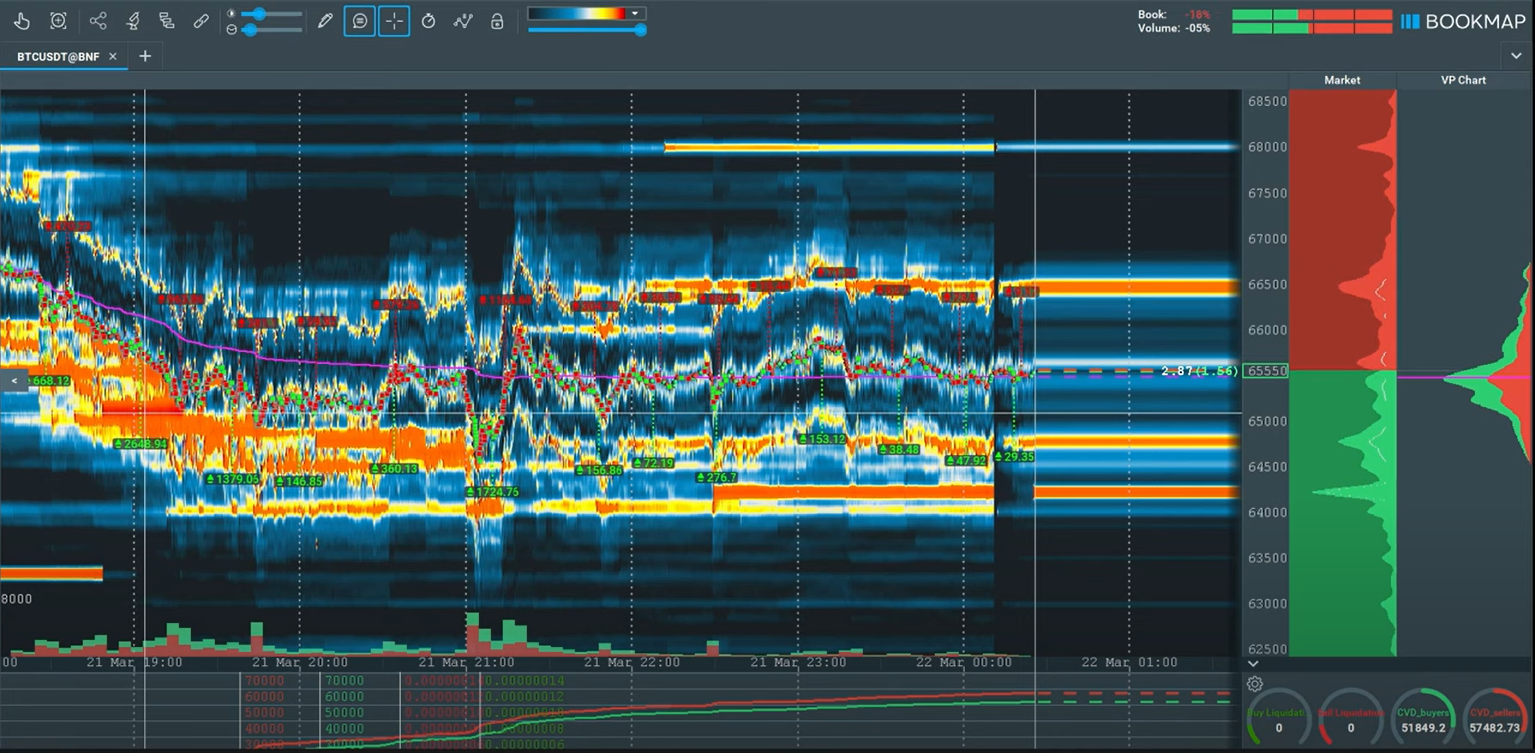Select the VP Chart column header
Image resolution: width=1535 pixels, height=753 pixels.
point(1463,80)
